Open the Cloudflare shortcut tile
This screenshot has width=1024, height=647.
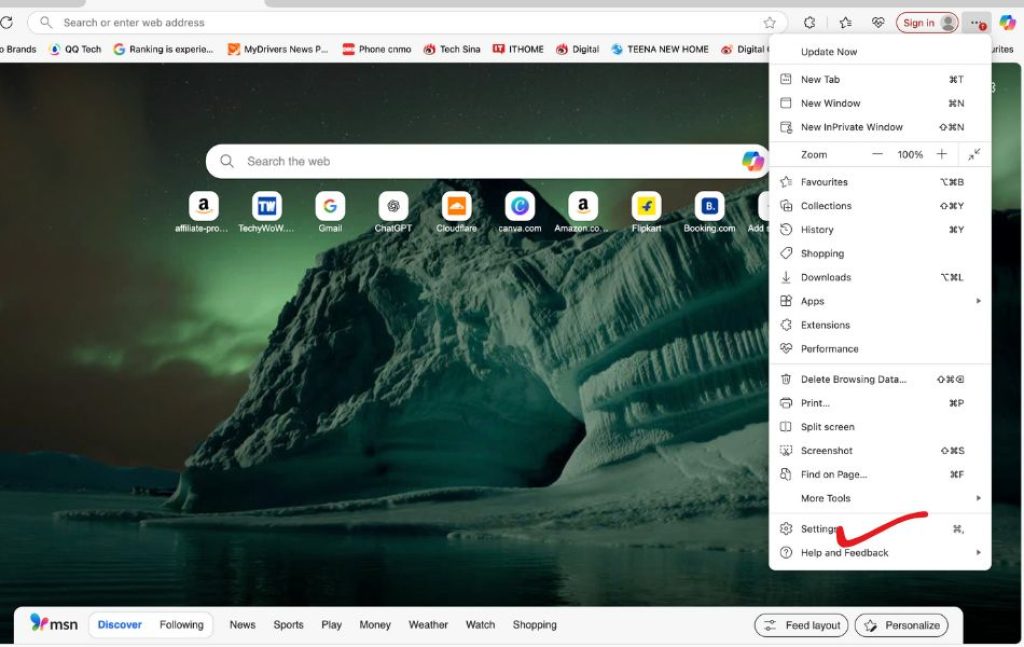(x=456, y=212)
